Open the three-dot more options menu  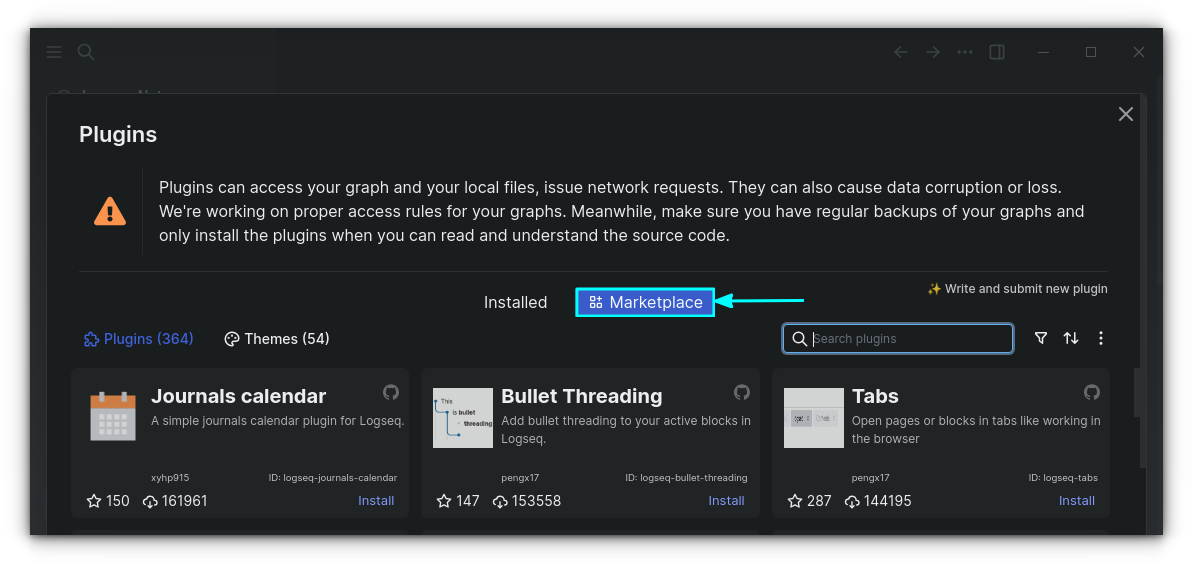[1101, 339]
